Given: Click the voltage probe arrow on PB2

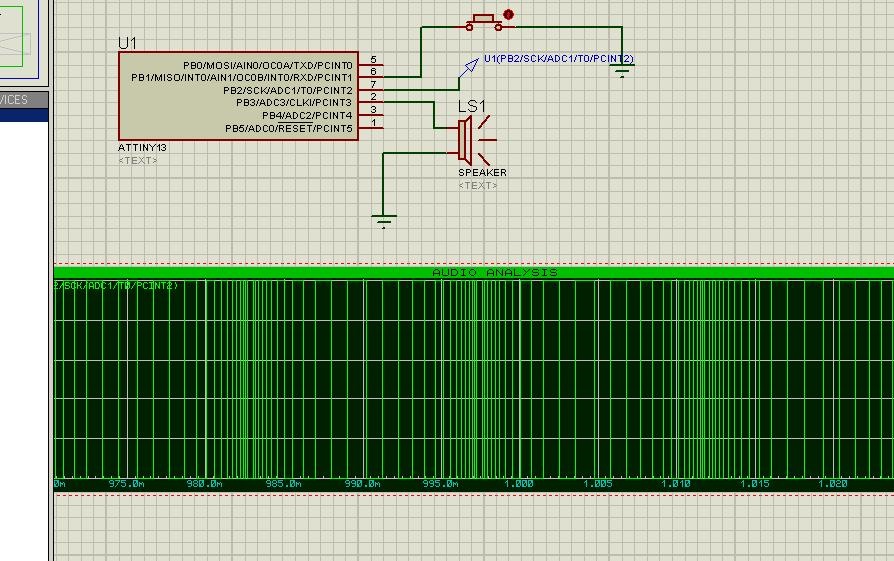Looking at the screenshot, I should pos(469,67).
